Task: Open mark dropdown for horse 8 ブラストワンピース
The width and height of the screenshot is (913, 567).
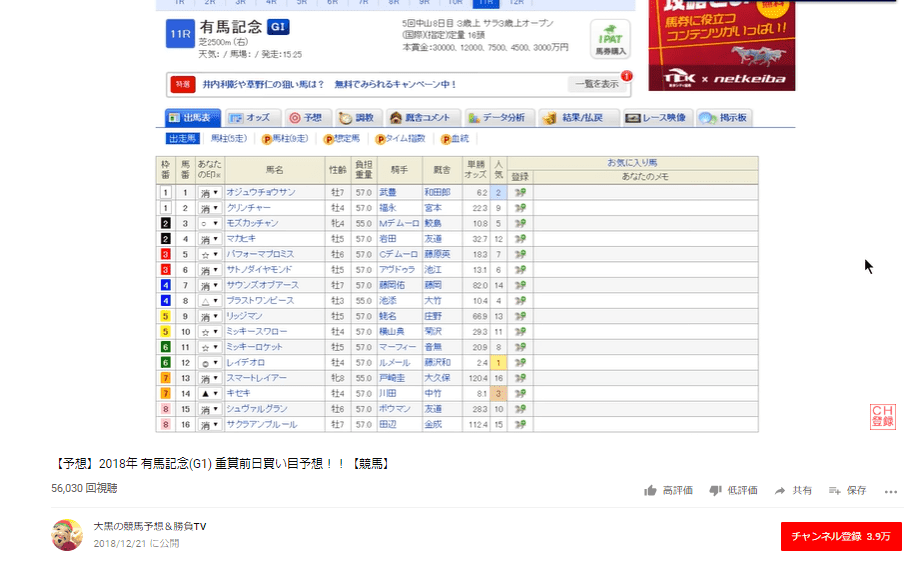Action: [x=210, y=301]
